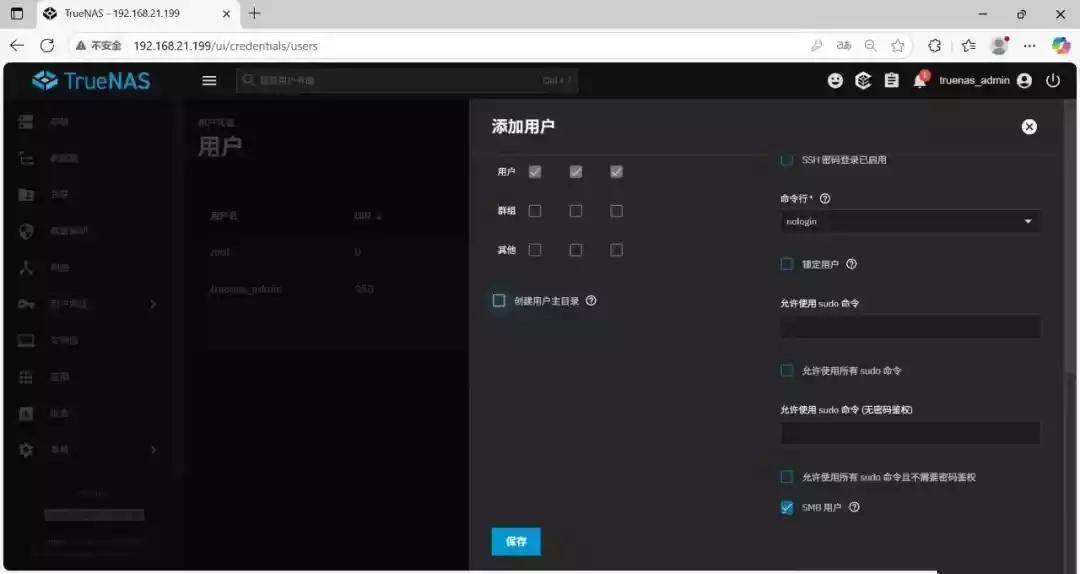Open the network icon in sidebar
Image resolution: width=1080 pixels, height=574 pixels.
(25, 267)
